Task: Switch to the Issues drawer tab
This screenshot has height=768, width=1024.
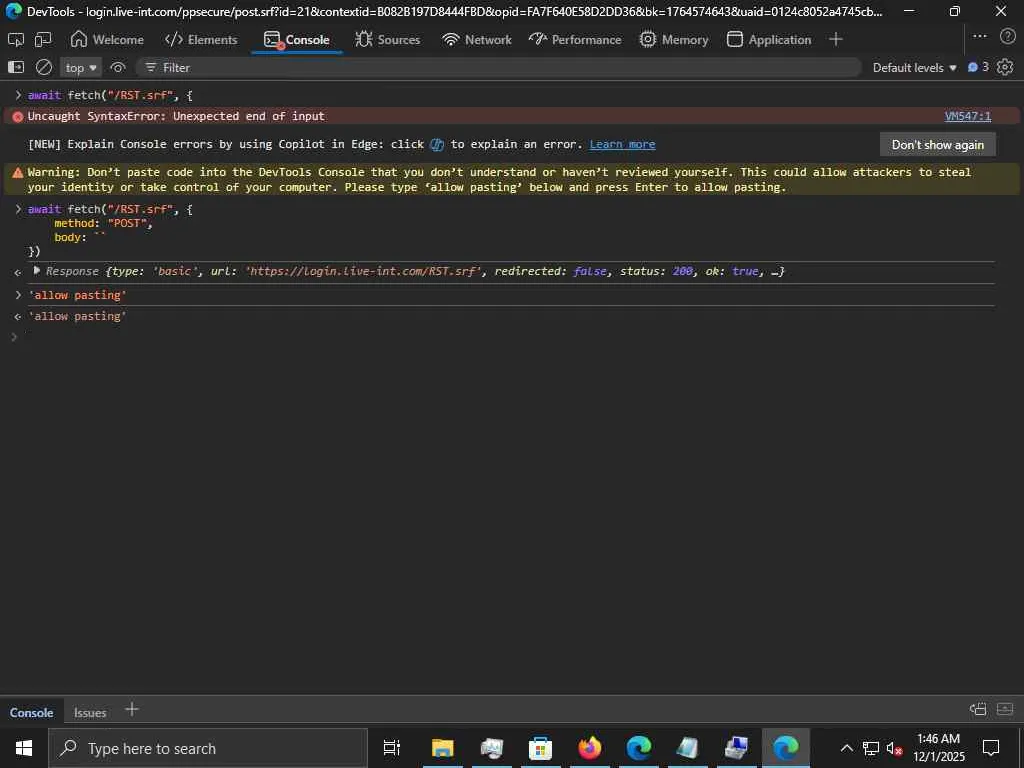Action: (x=90, y=712)
